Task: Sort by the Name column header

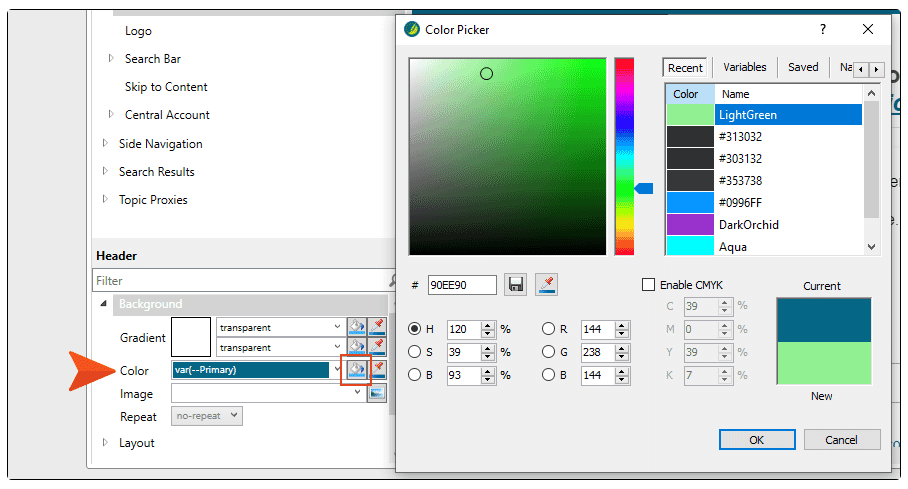Action: [x=789, y=94]
